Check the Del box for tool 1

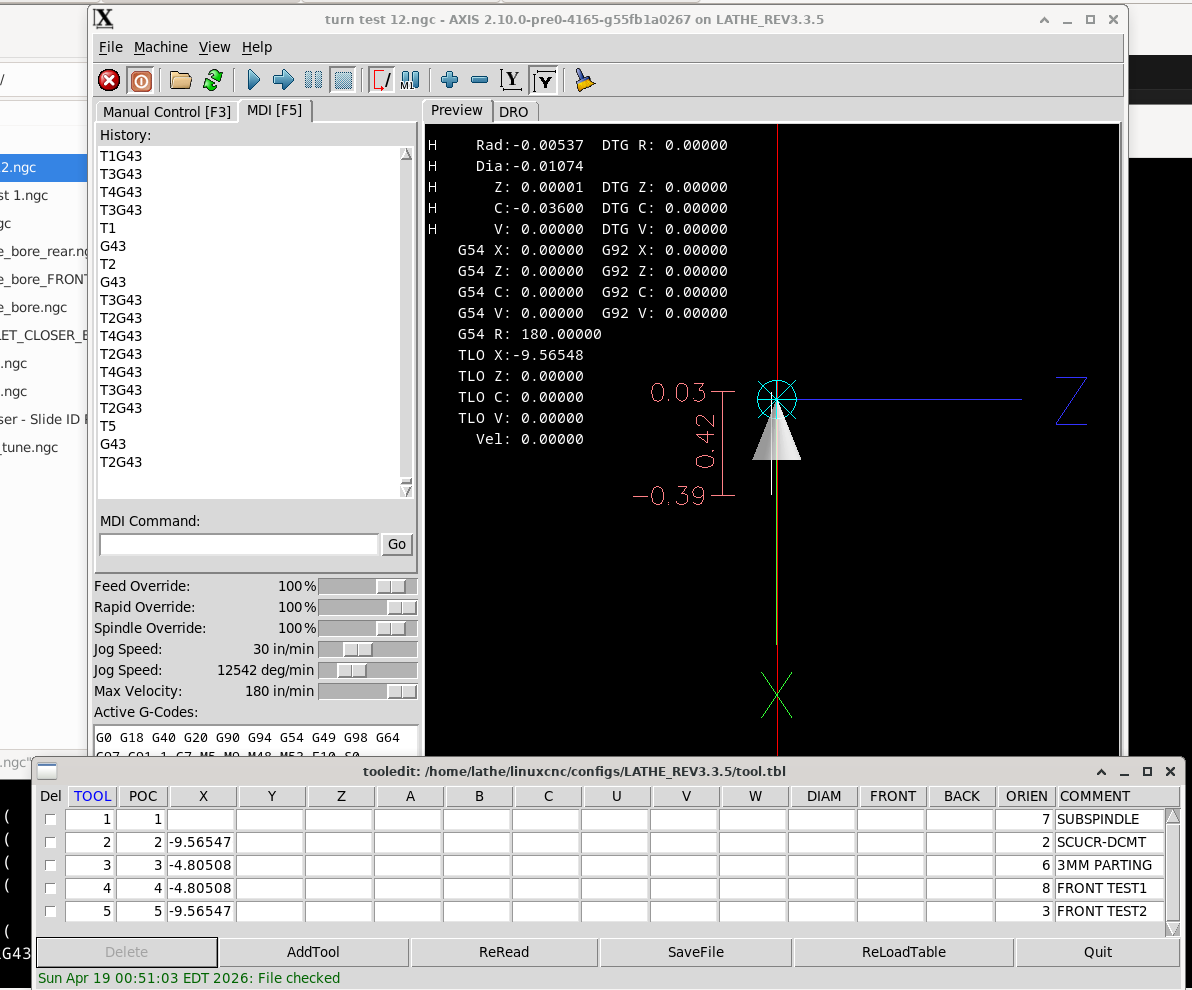point(50,820)
